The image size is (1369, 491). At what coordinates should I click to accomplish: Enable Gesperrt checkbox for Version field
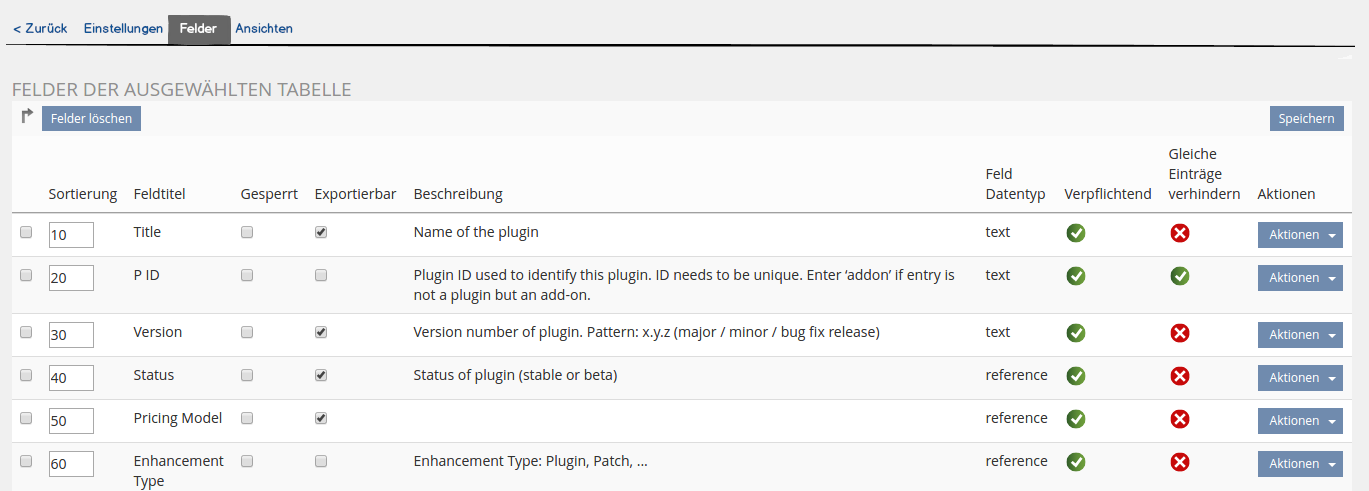(x=247, y=332)
